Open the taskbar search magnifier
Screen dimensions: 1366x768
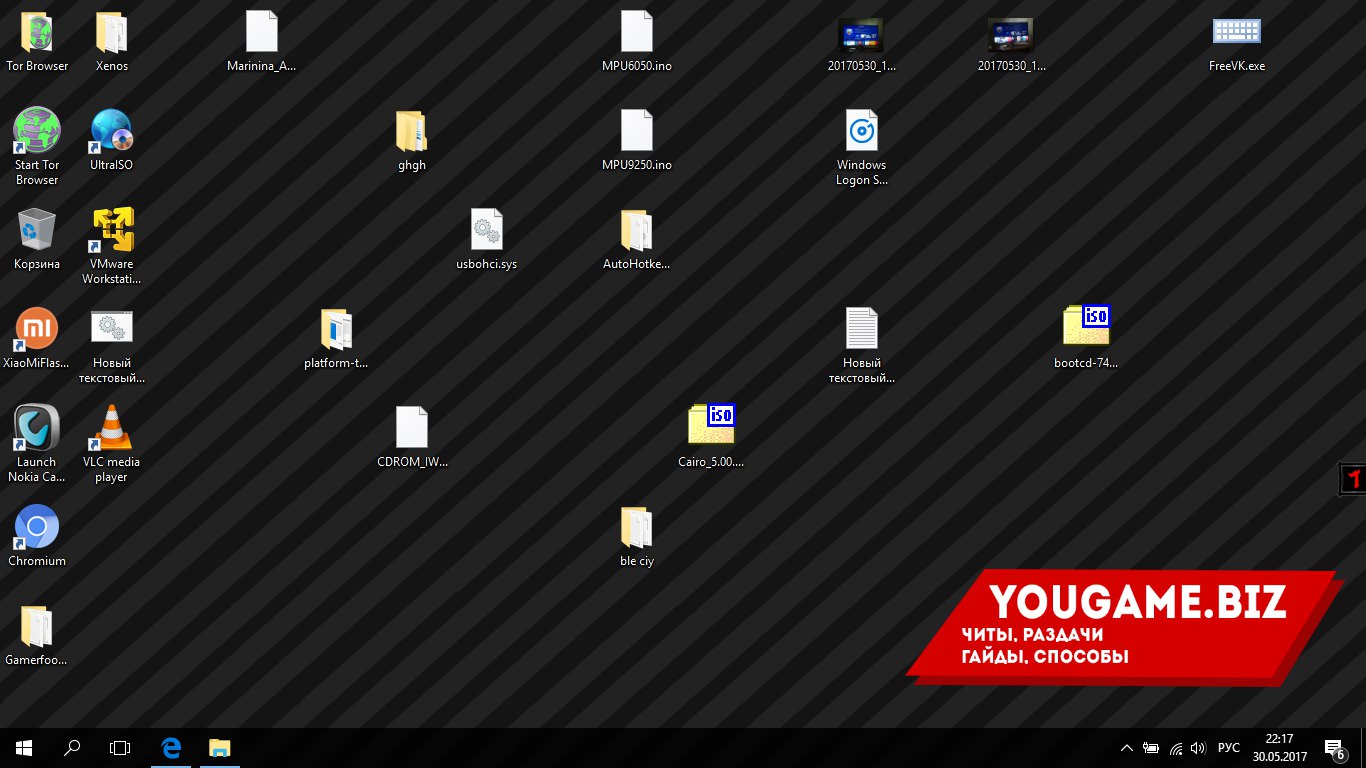pyautogui.click(x=72, y=748)
